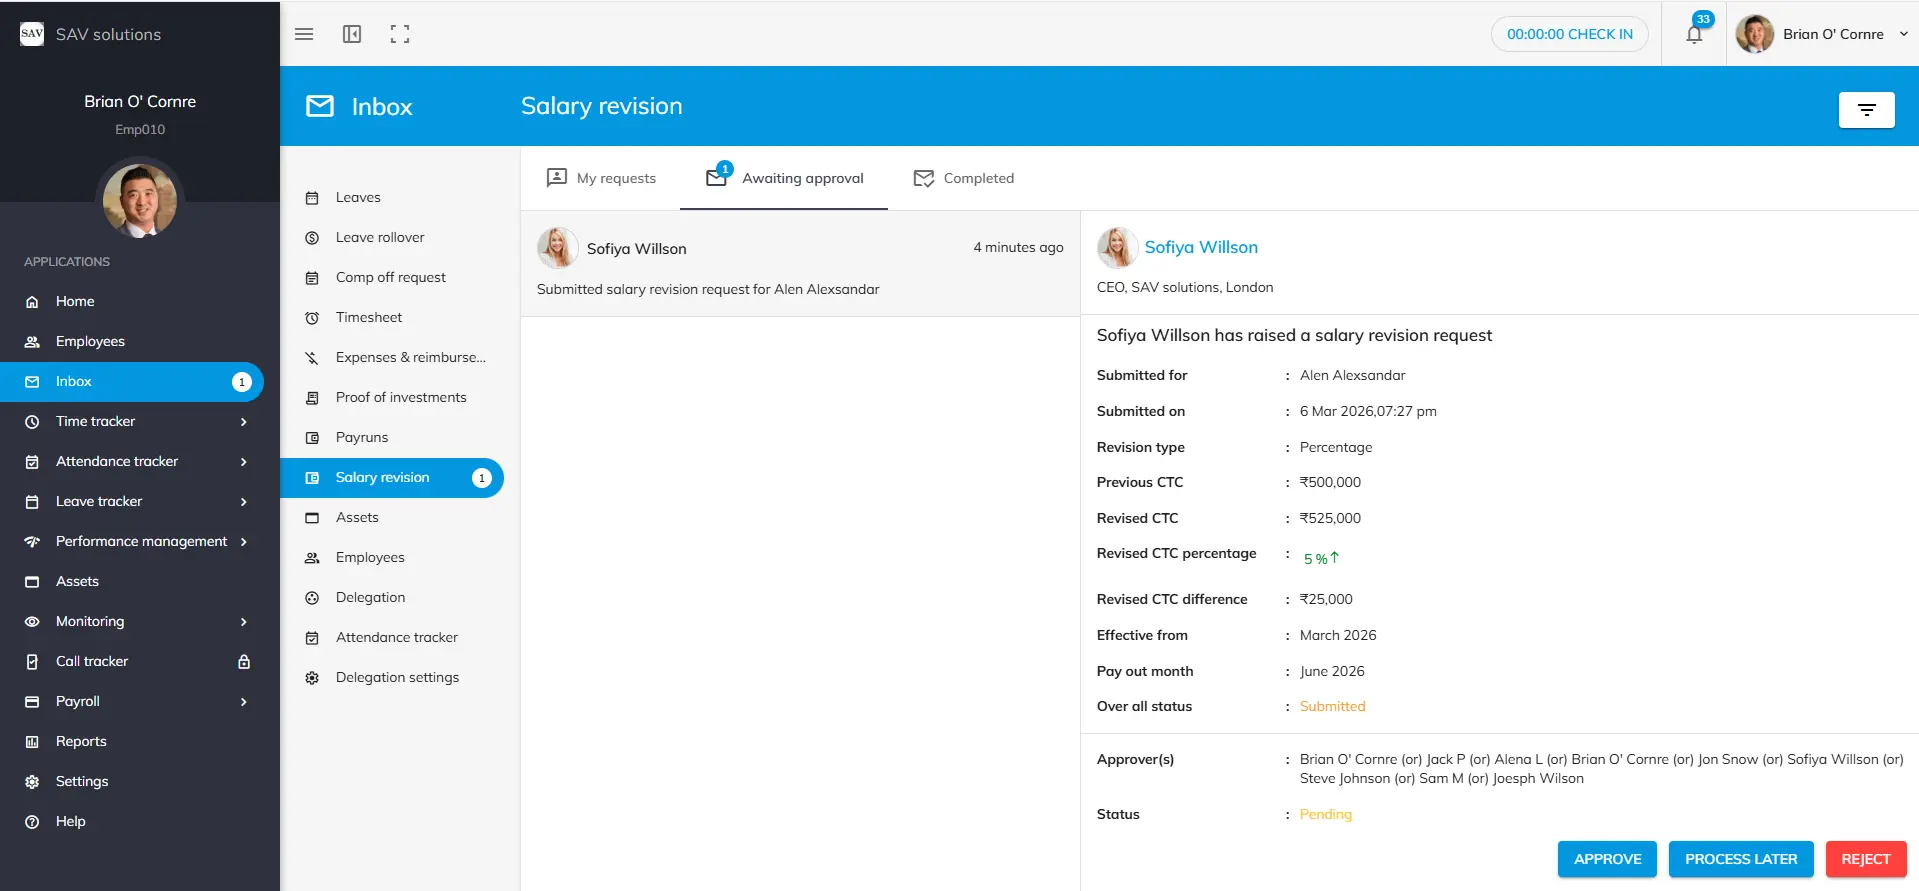Toggle the sidebar collapse panel icon

[352, 34]
